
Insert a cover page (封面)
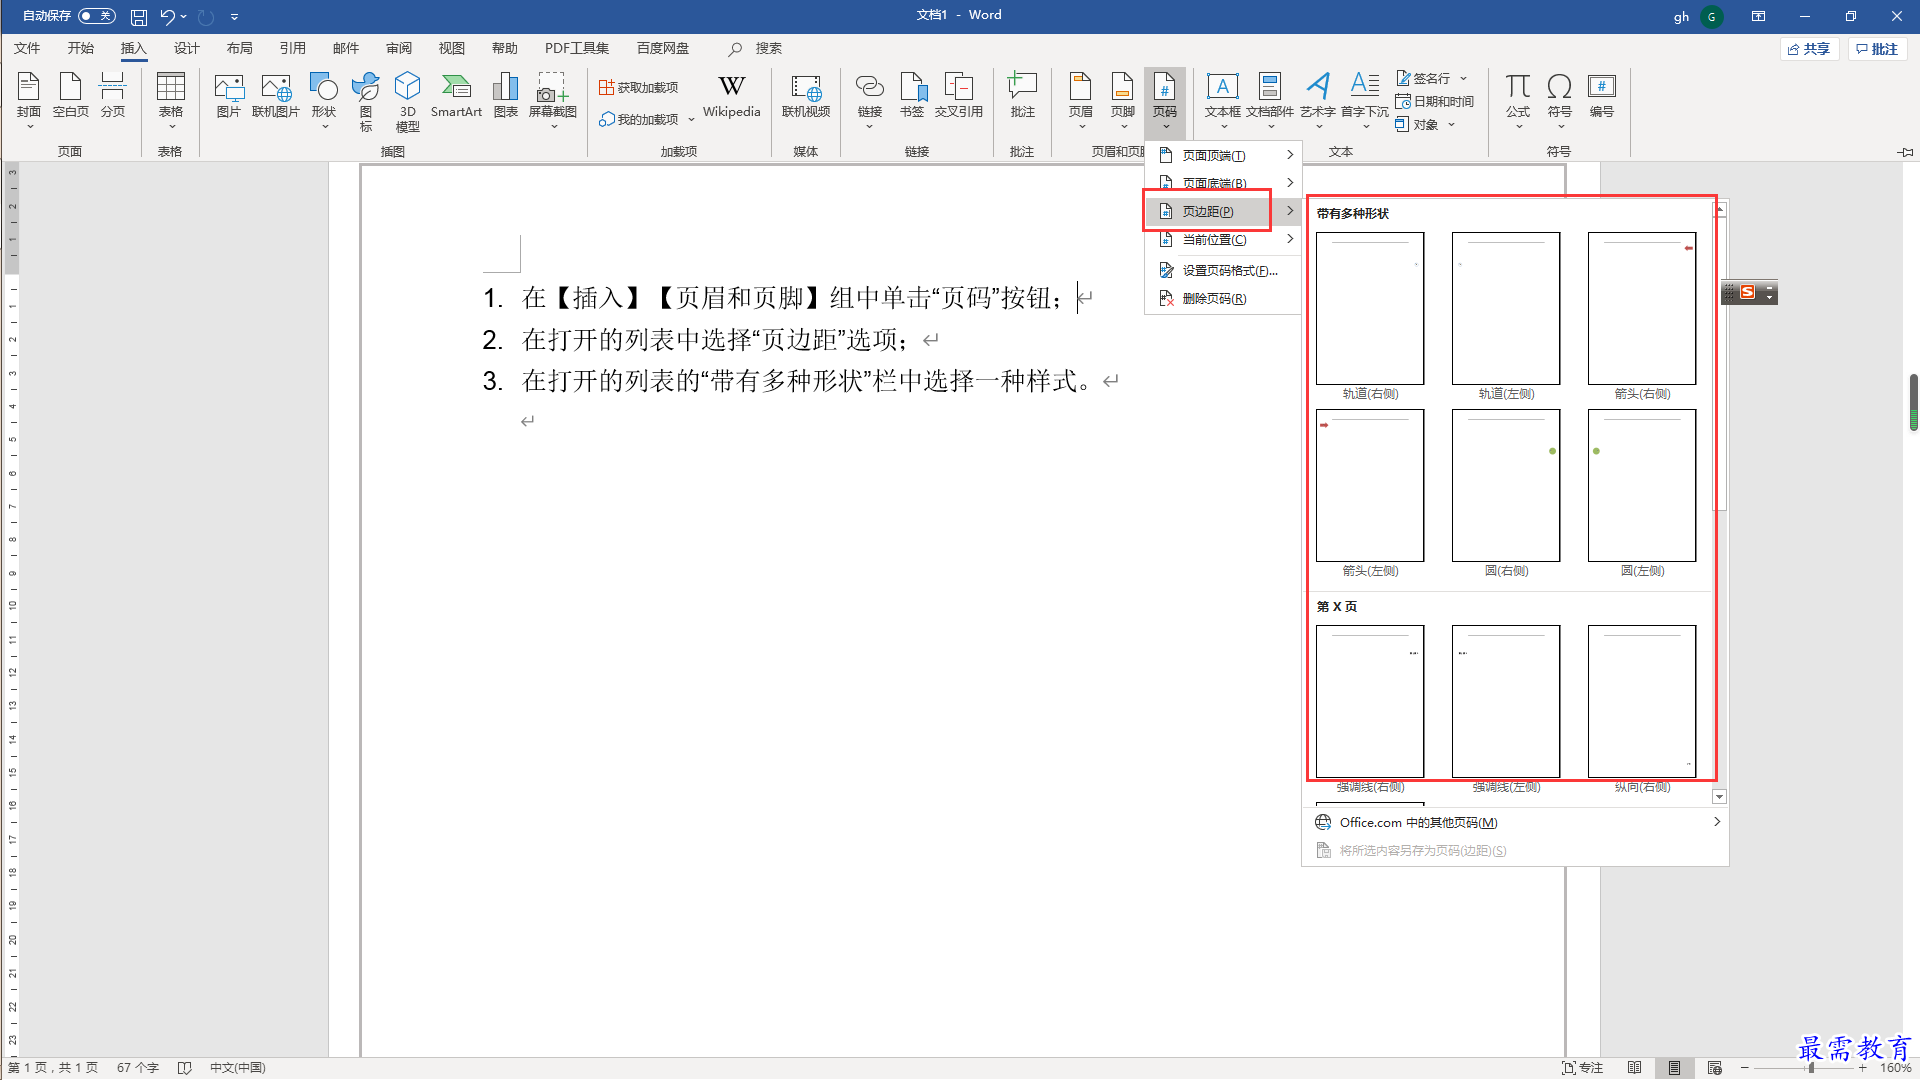coord(28,100)
